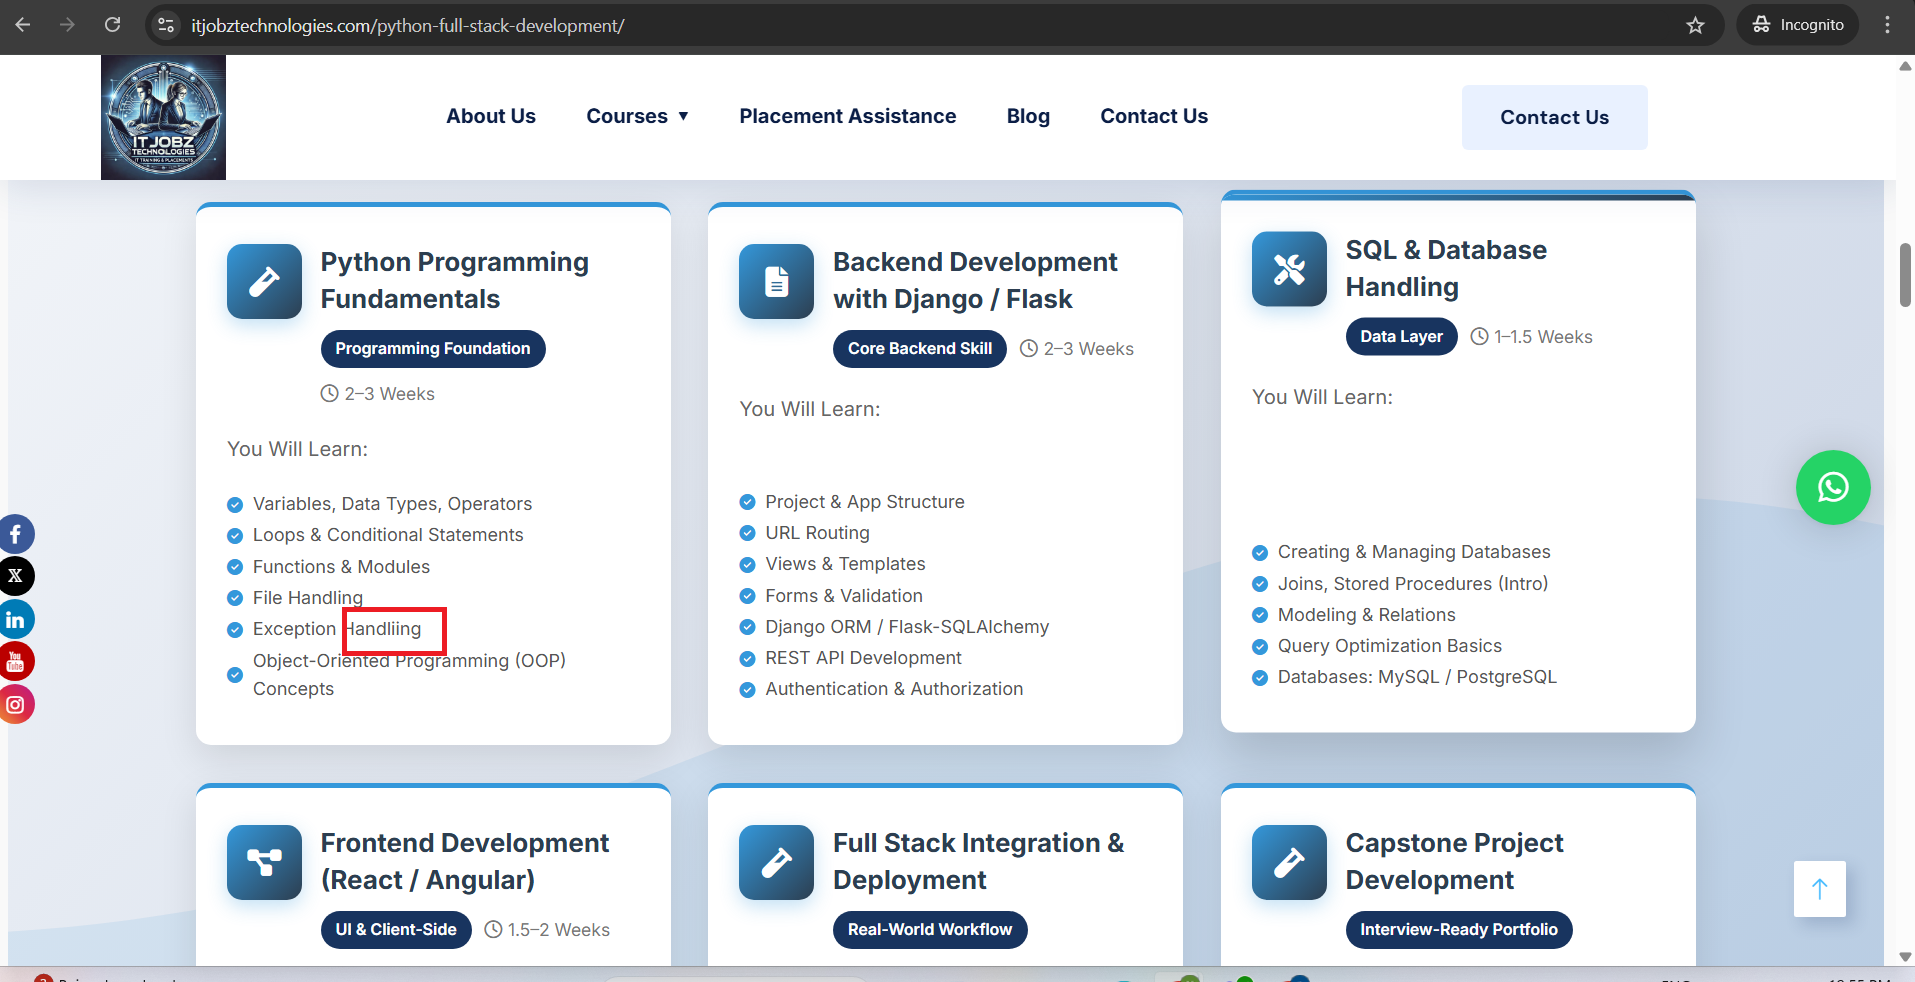Click the Core Backend Skill badge
1915x982 pixels.
(x=919, y=349)
